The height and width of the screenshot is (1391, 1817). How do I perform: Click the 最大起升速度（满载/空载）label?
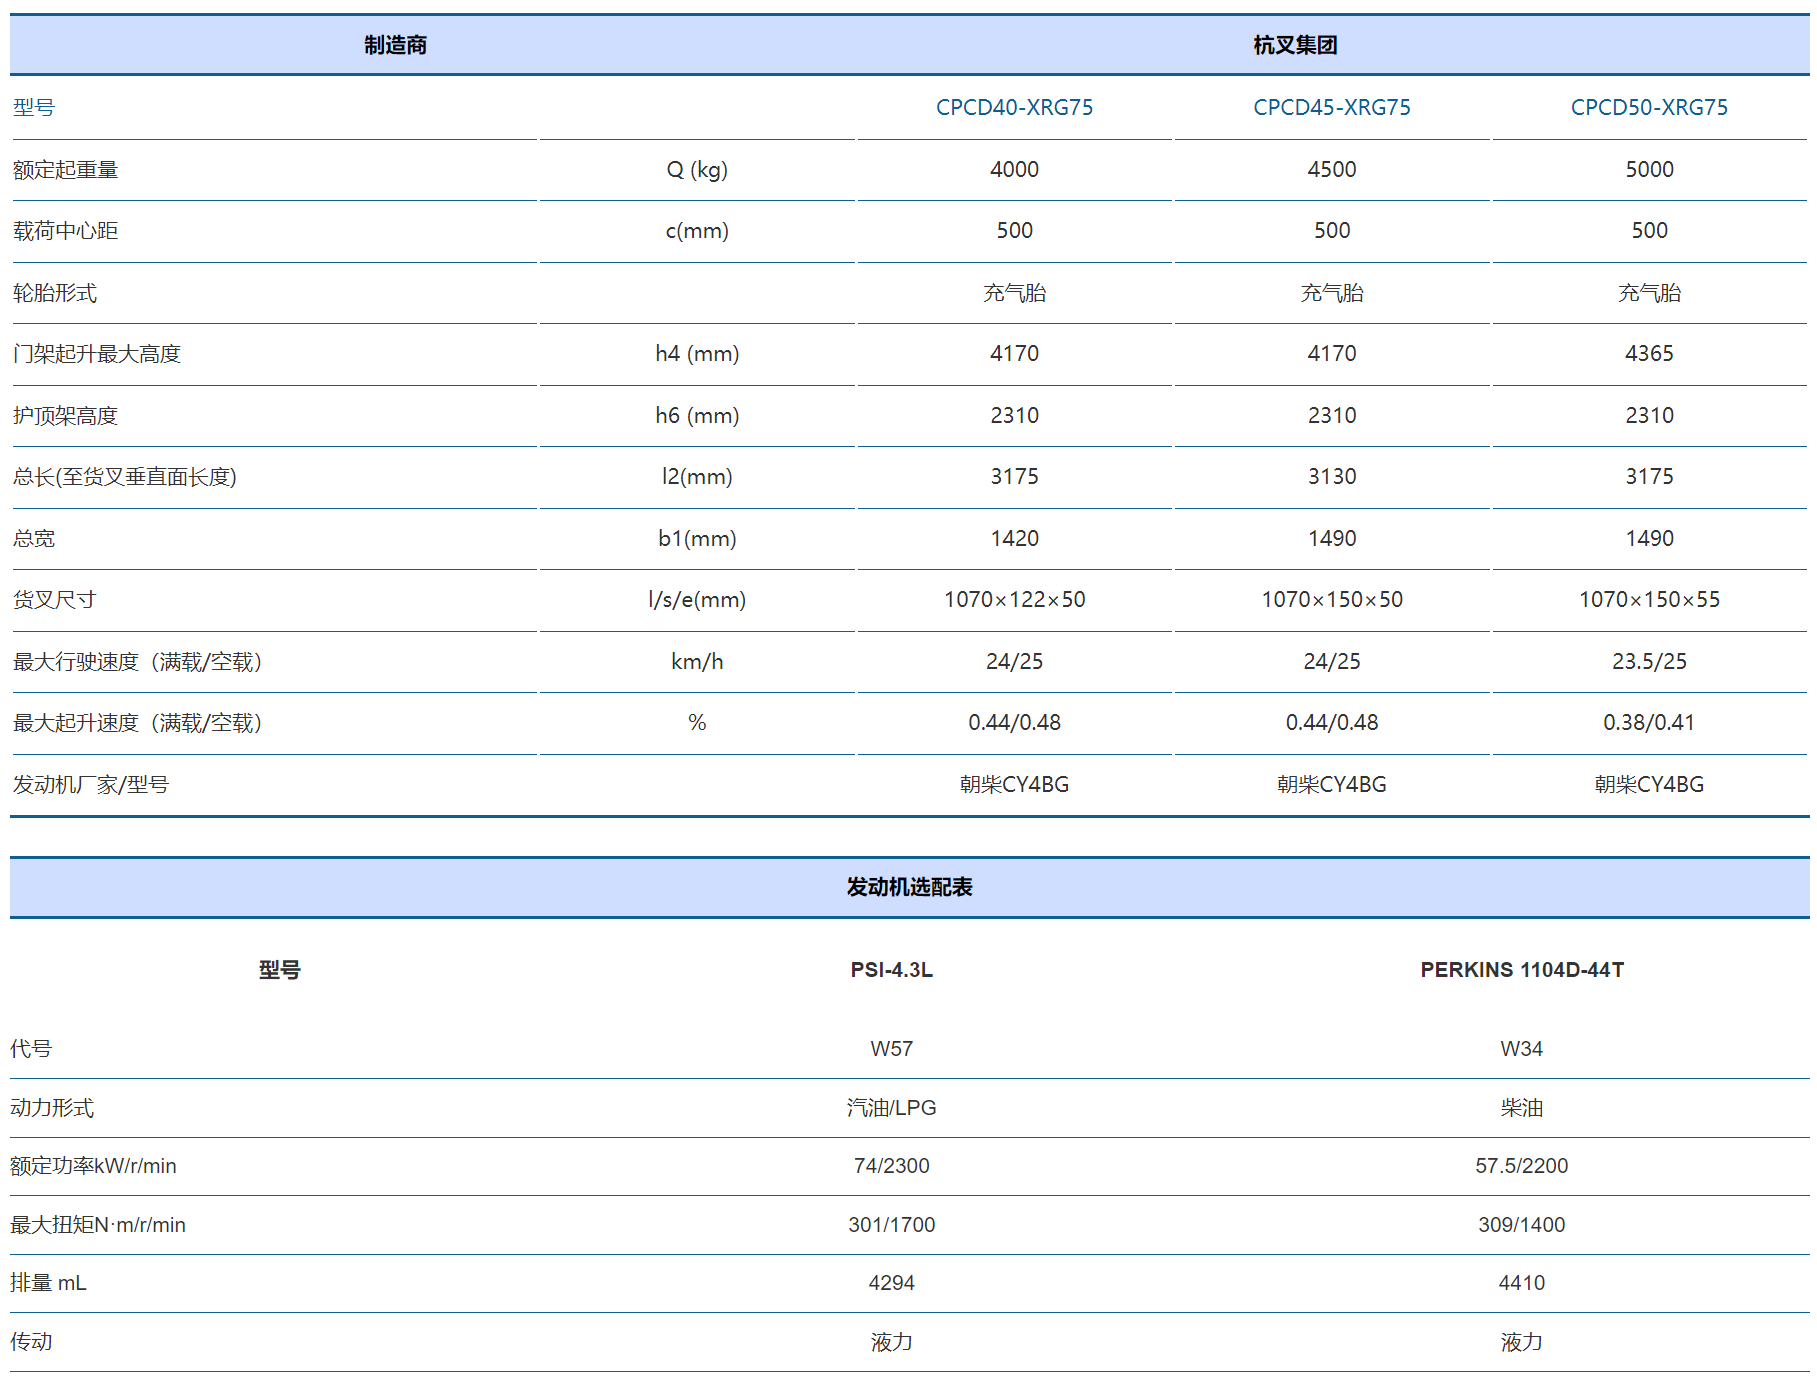[140, 723]
